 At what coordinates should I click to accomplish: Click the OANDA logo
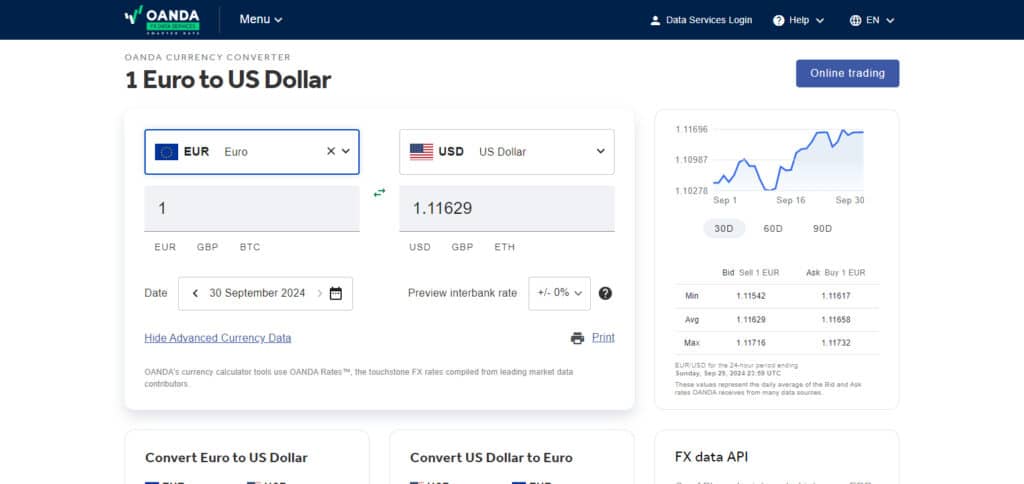click(162, 20)
